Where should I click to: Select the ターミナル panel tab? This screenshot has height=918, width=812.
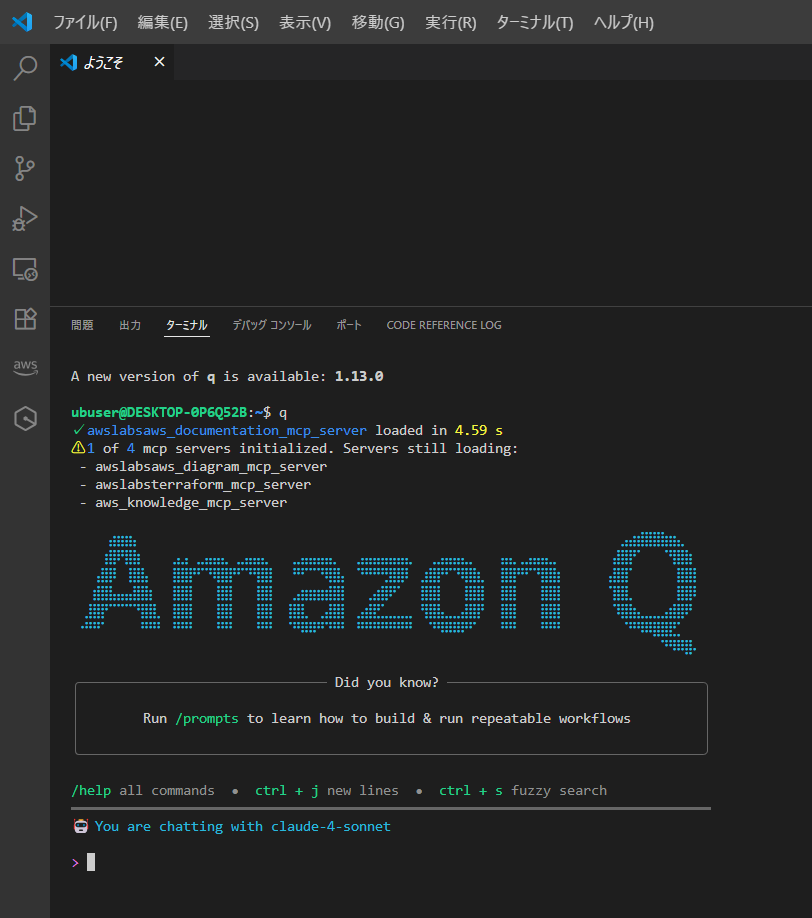(187, 325)
